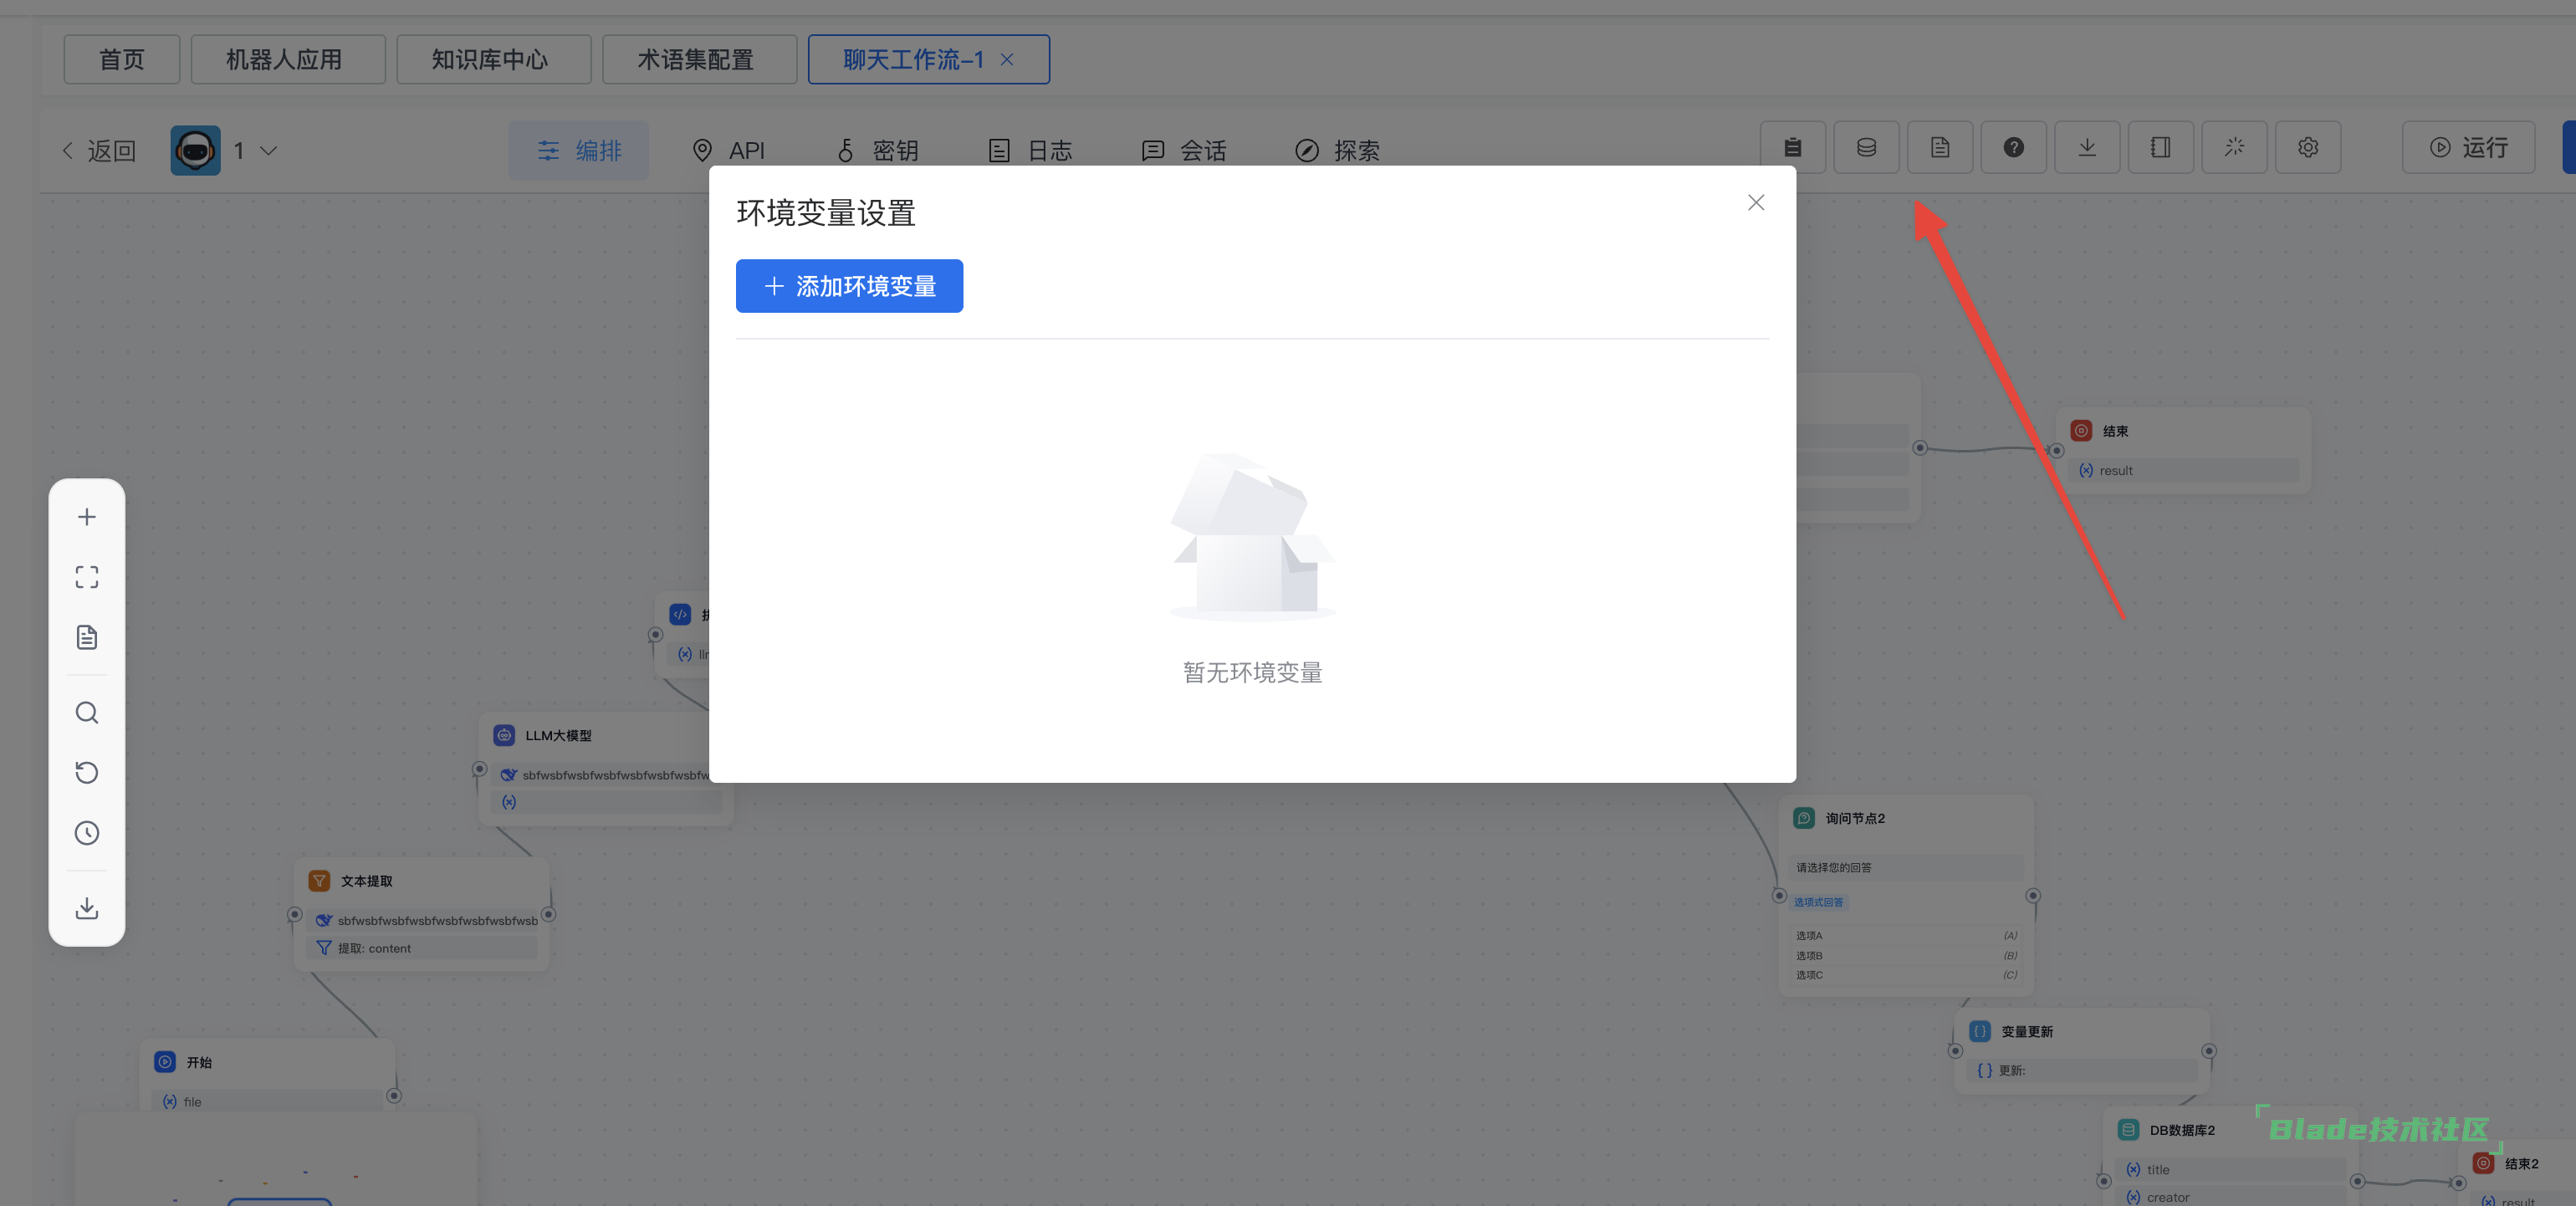The height and width of the screenshot is (1206, 2576).
Task: Add a new environment variable
Action: (849, 286)
